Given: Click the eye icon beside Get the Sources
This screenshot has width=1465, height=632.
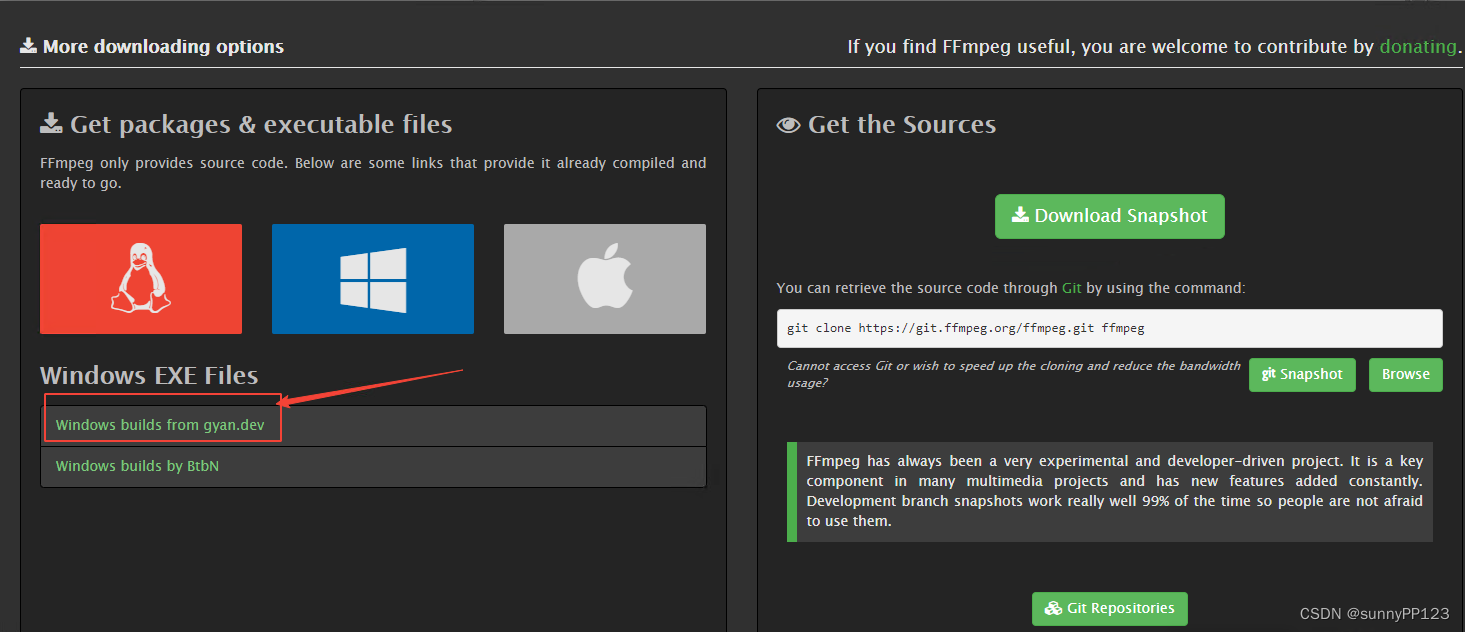Looking at the screenshot, I should (x=789, y=125).
